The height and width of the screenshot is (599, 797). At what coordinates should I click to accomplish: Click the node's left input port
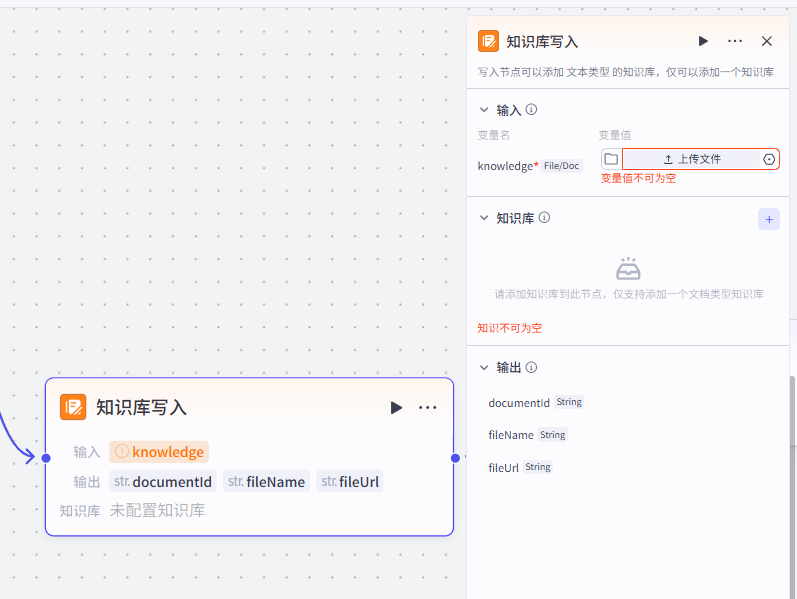[45, 458]
